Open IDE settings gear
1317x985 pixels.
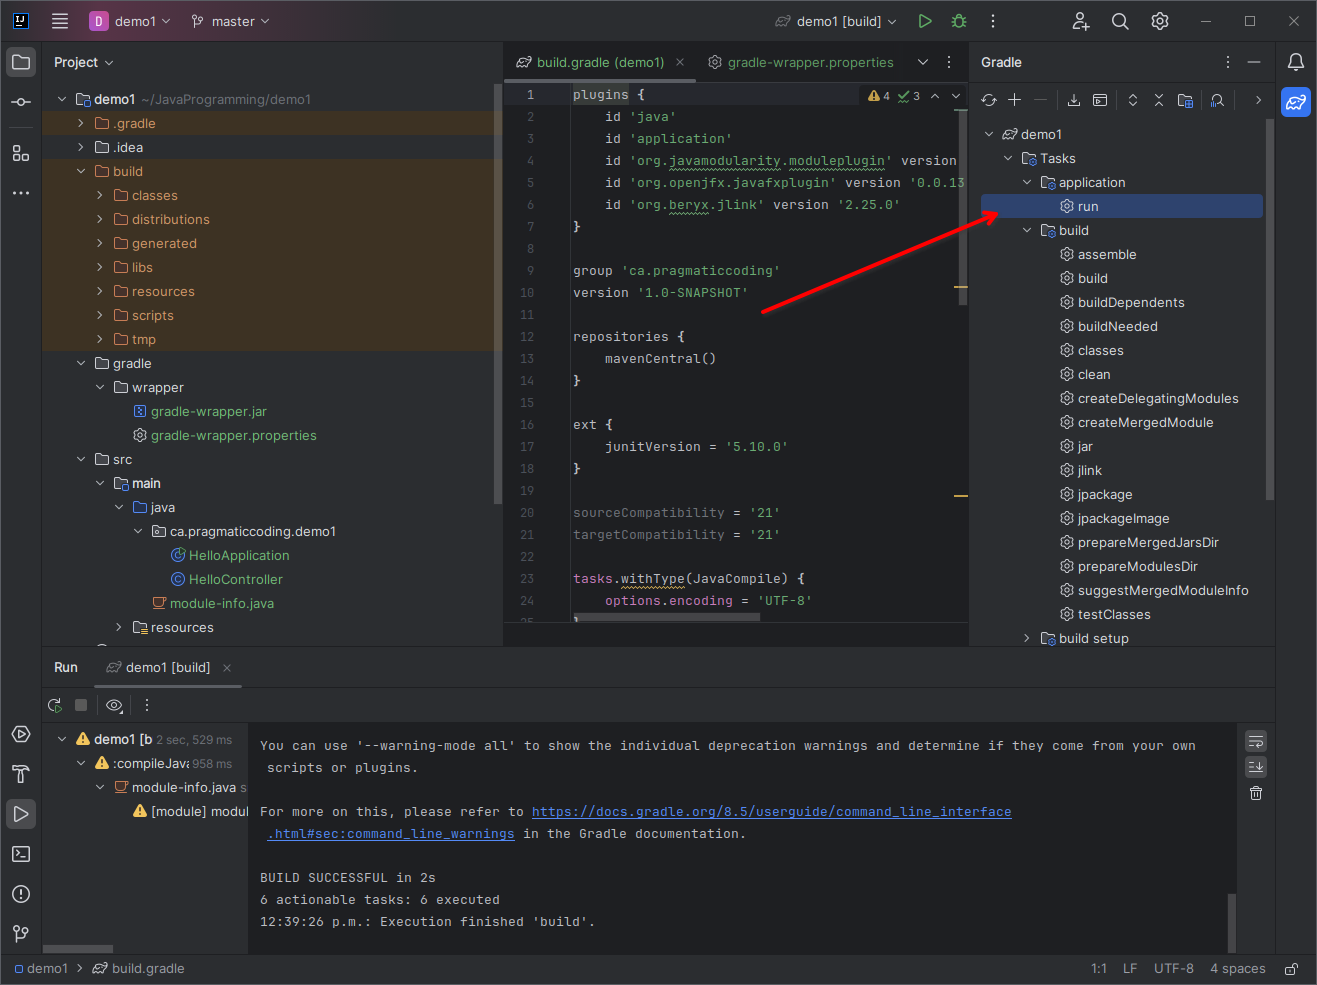1160,21
